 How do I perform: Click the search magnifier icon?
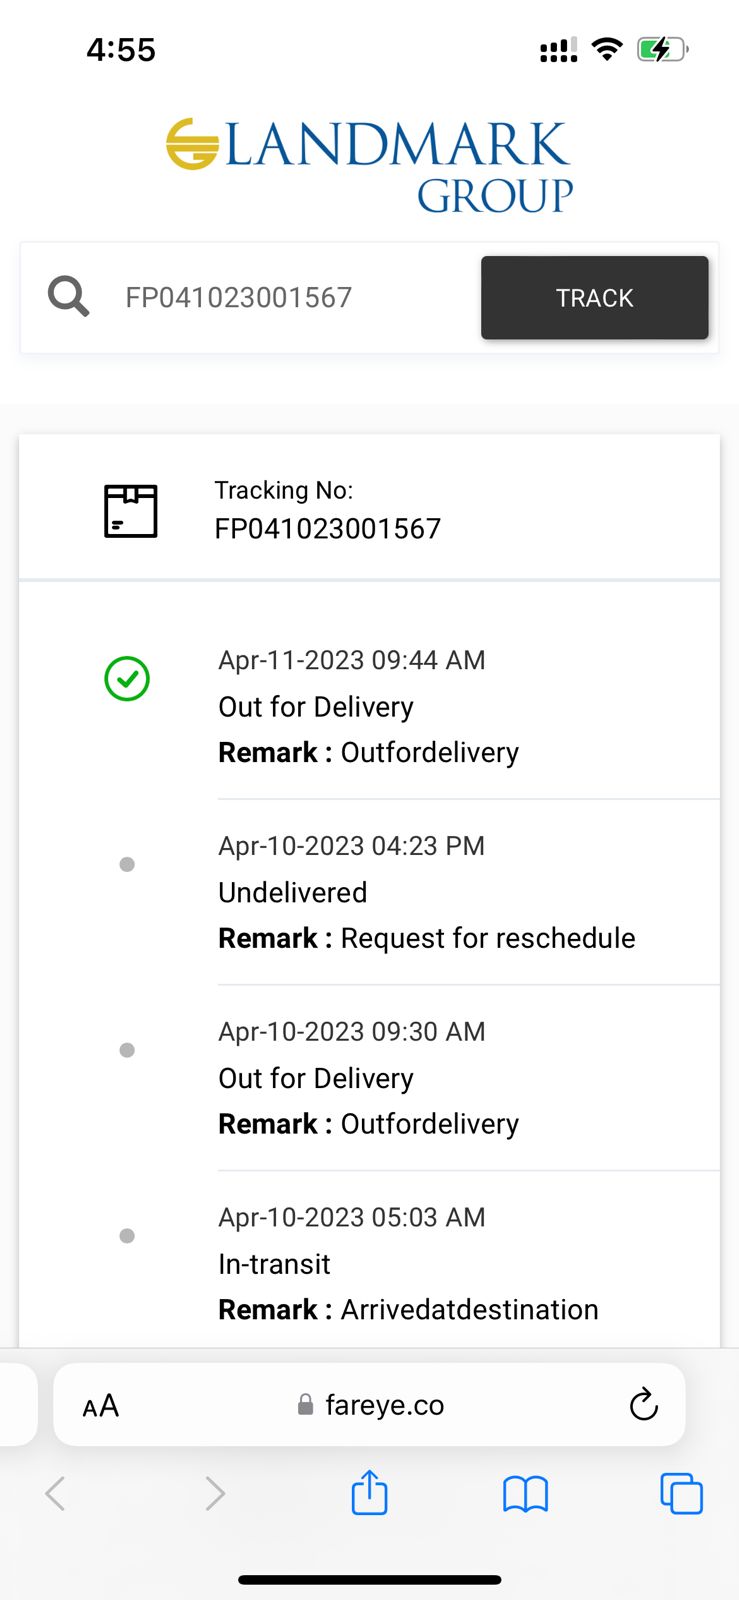pyautogui.click(x=68, y=297)
